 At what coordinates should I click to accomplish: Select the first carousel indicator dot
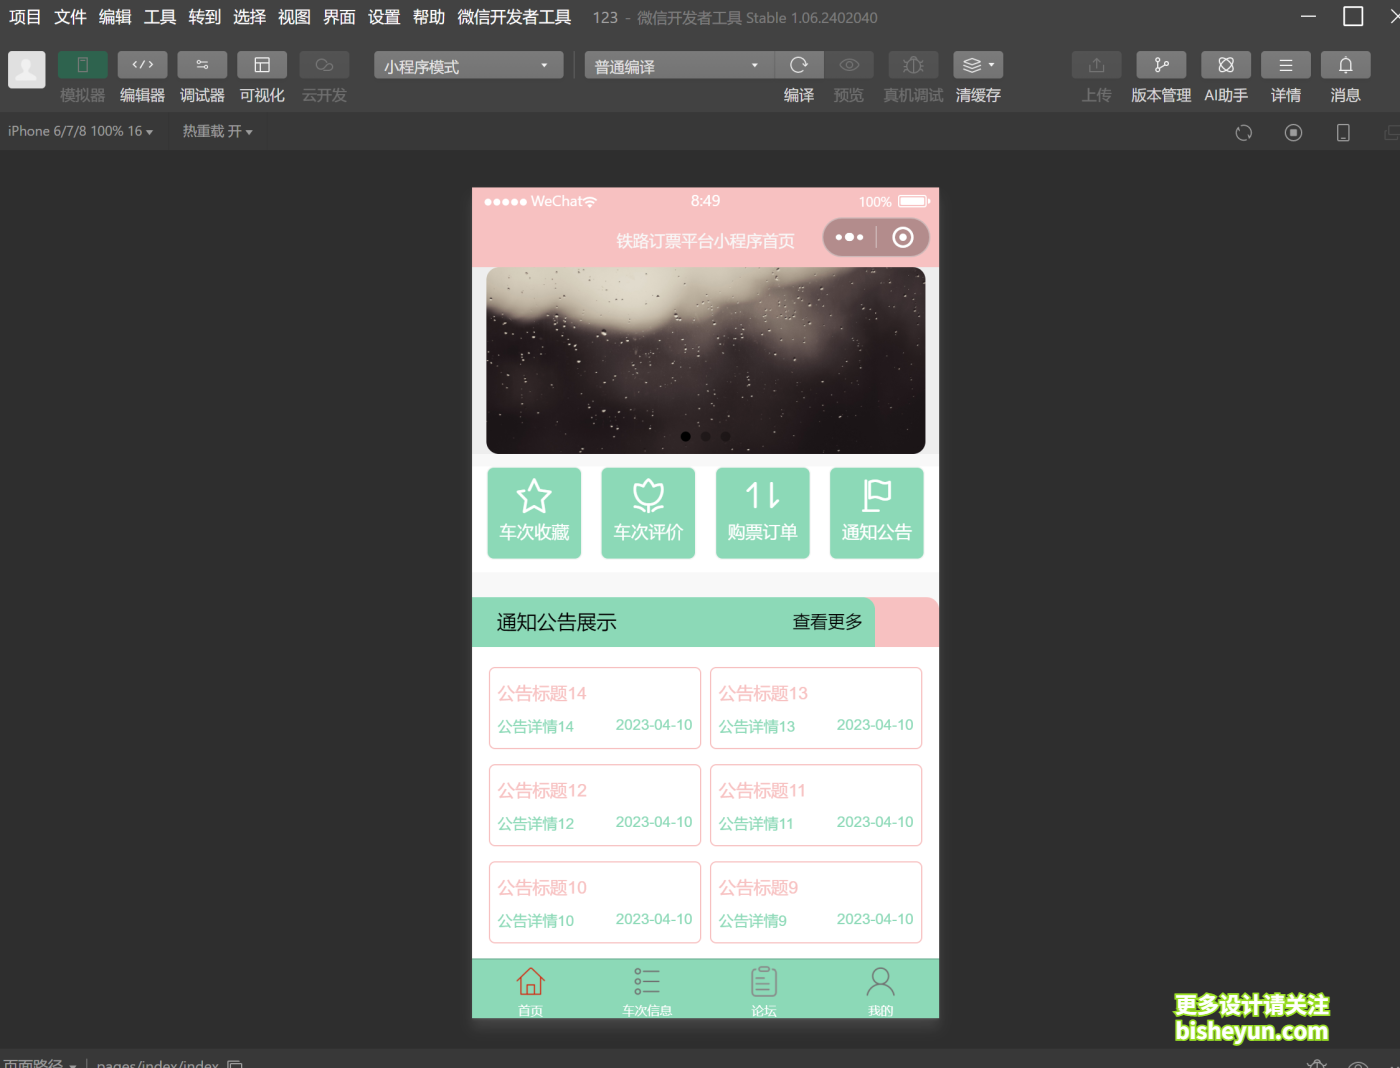685,436
